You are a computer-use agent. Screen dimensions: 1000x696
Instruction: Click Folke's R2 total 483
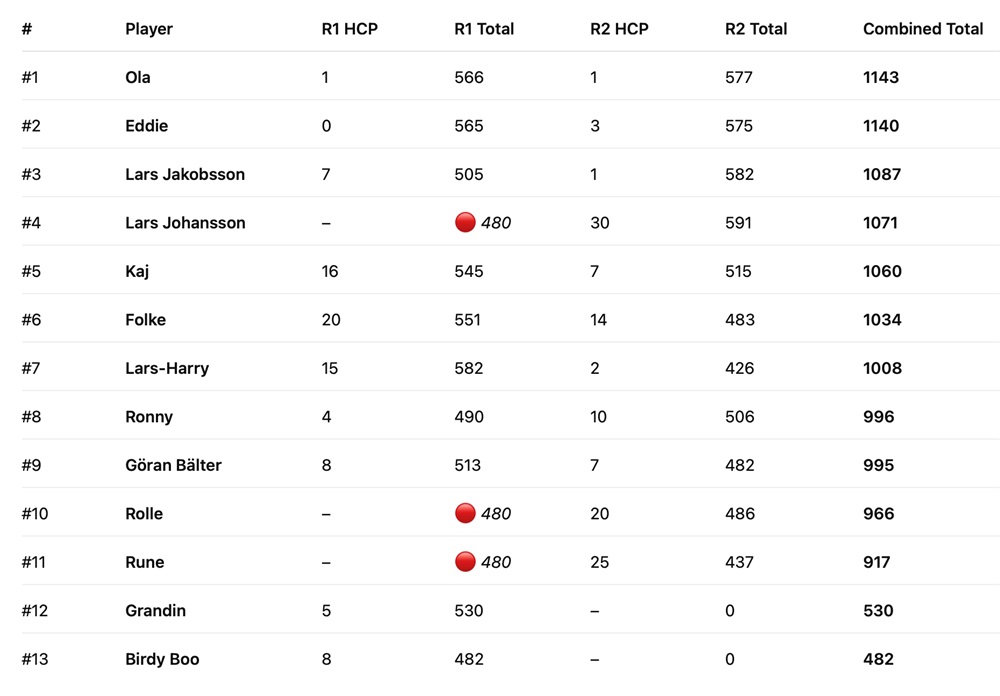[x=739, y=320]
